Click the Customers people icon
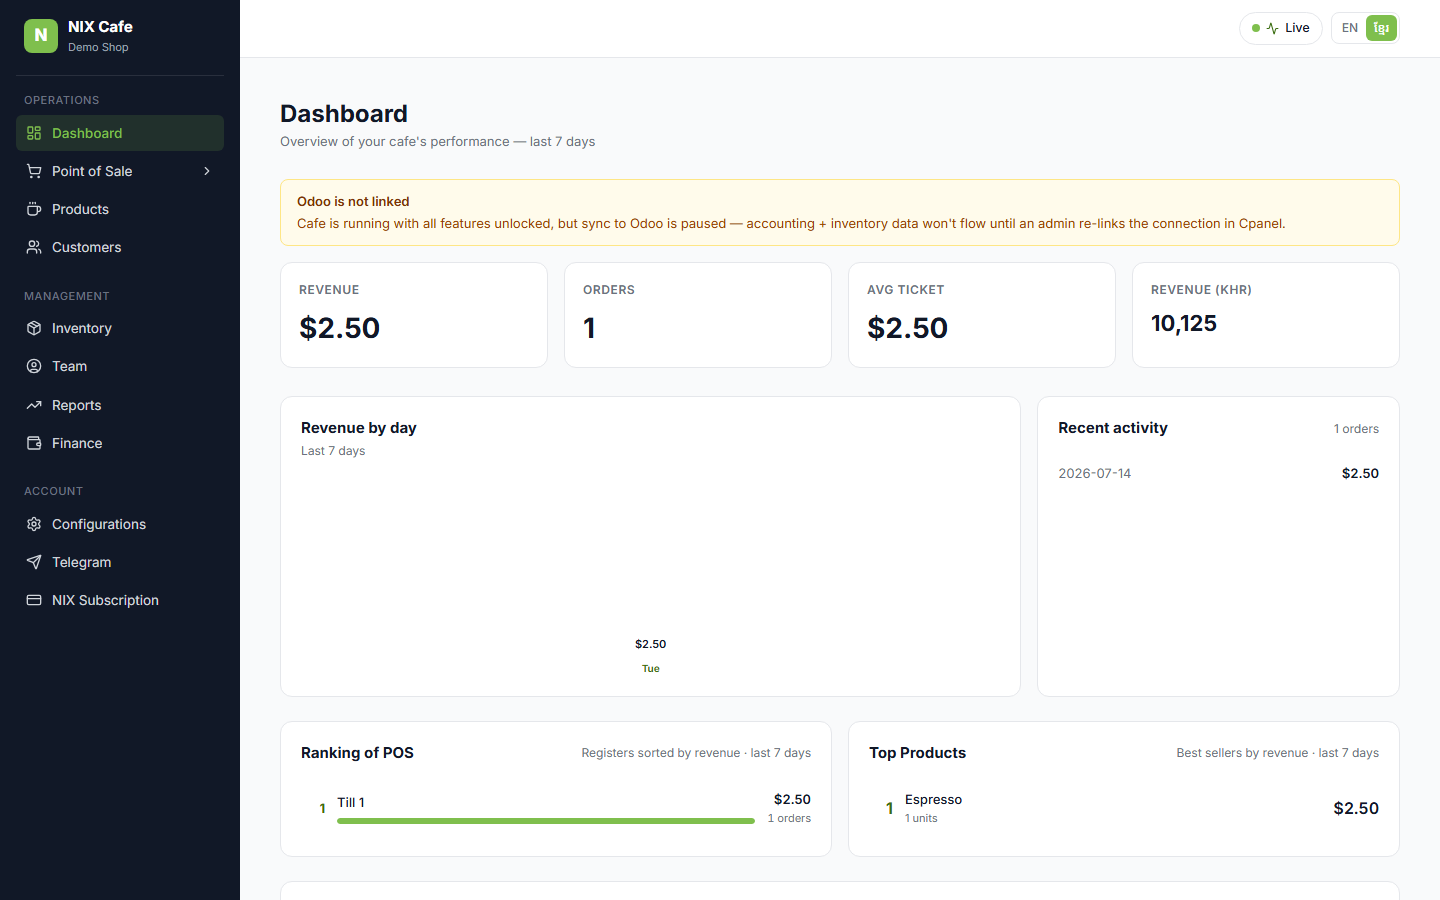This screenshot has height=900, width=1440. [34, 247]
